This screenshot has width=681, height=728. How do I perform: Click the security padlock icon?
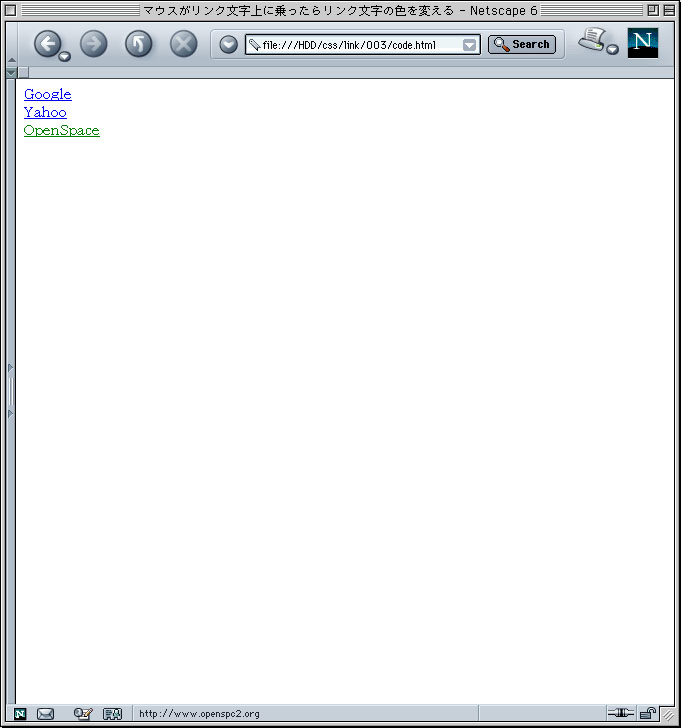click(x=648, y=713)
